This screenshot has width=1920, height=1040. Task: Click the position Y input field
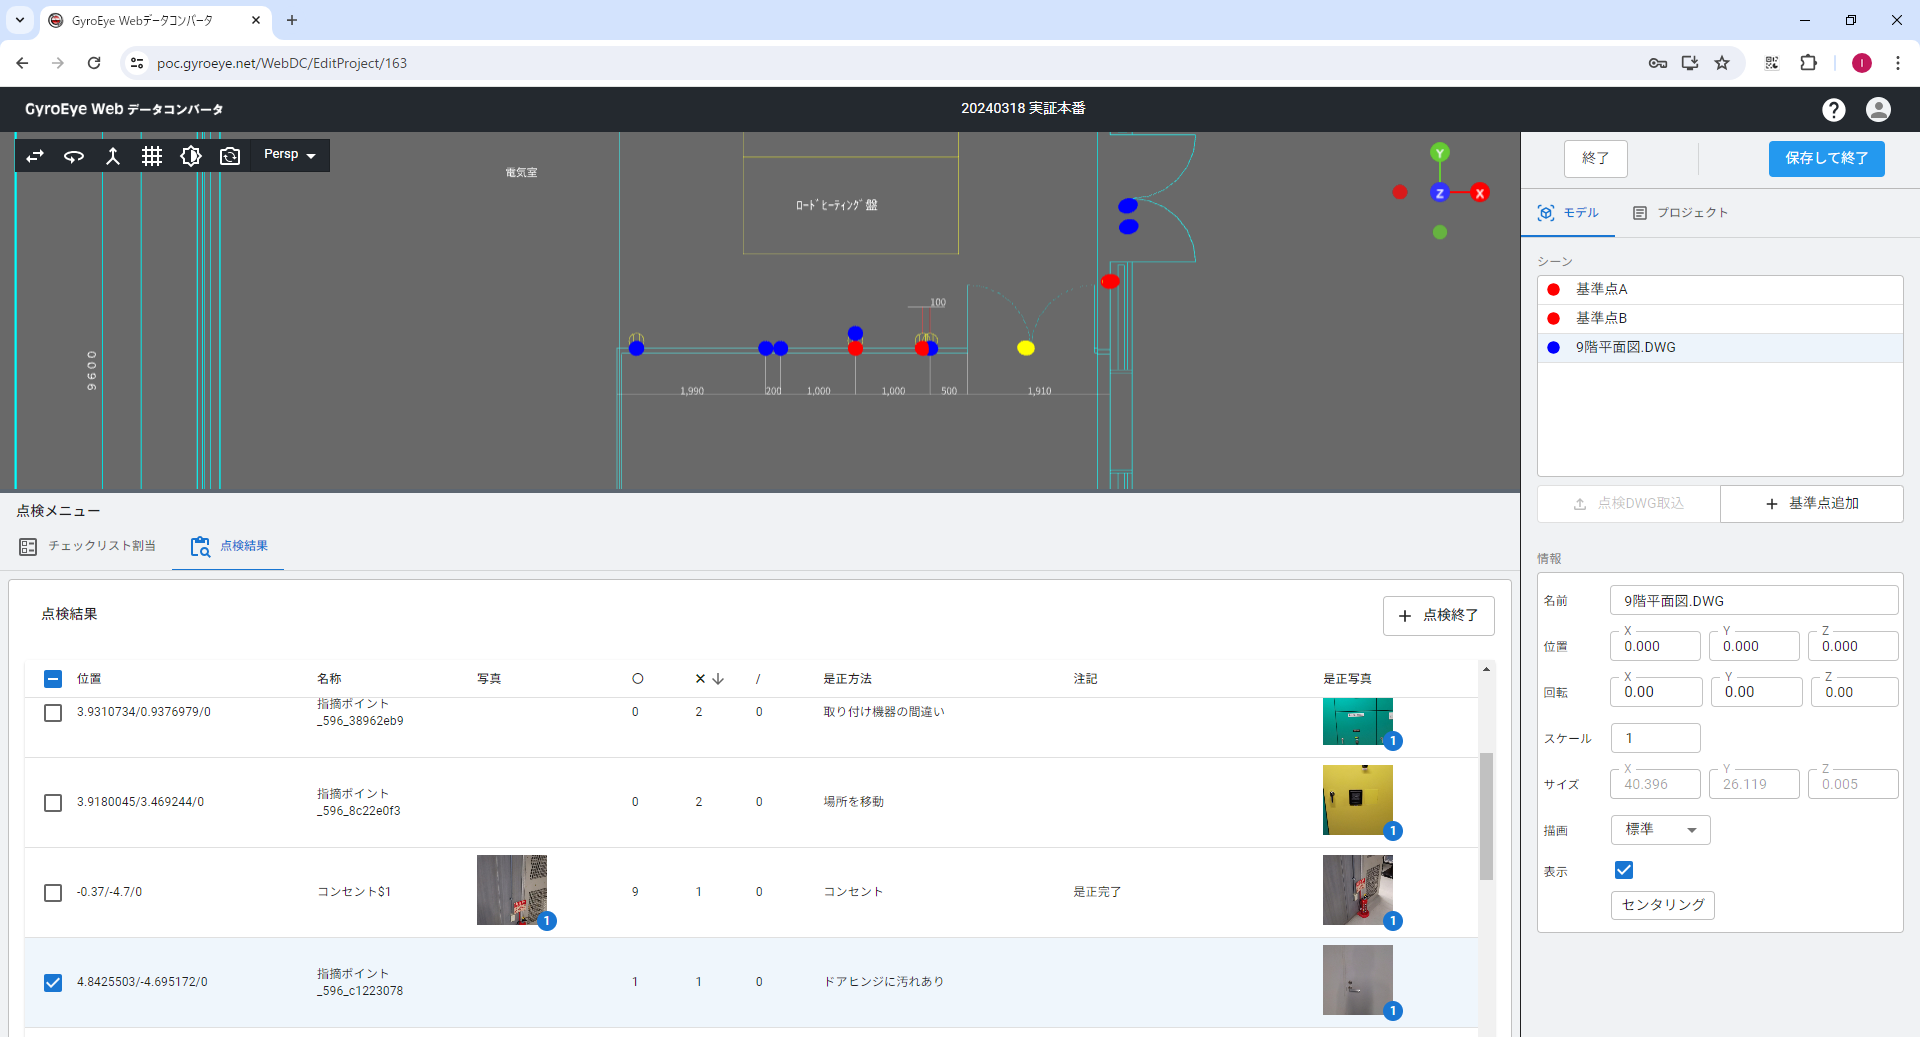coord(1754,647)
